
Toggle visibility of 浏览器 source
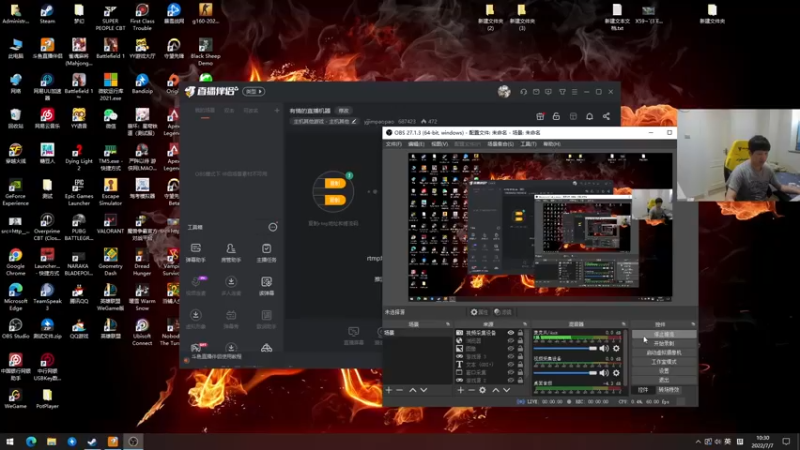[x=511, y=340]
